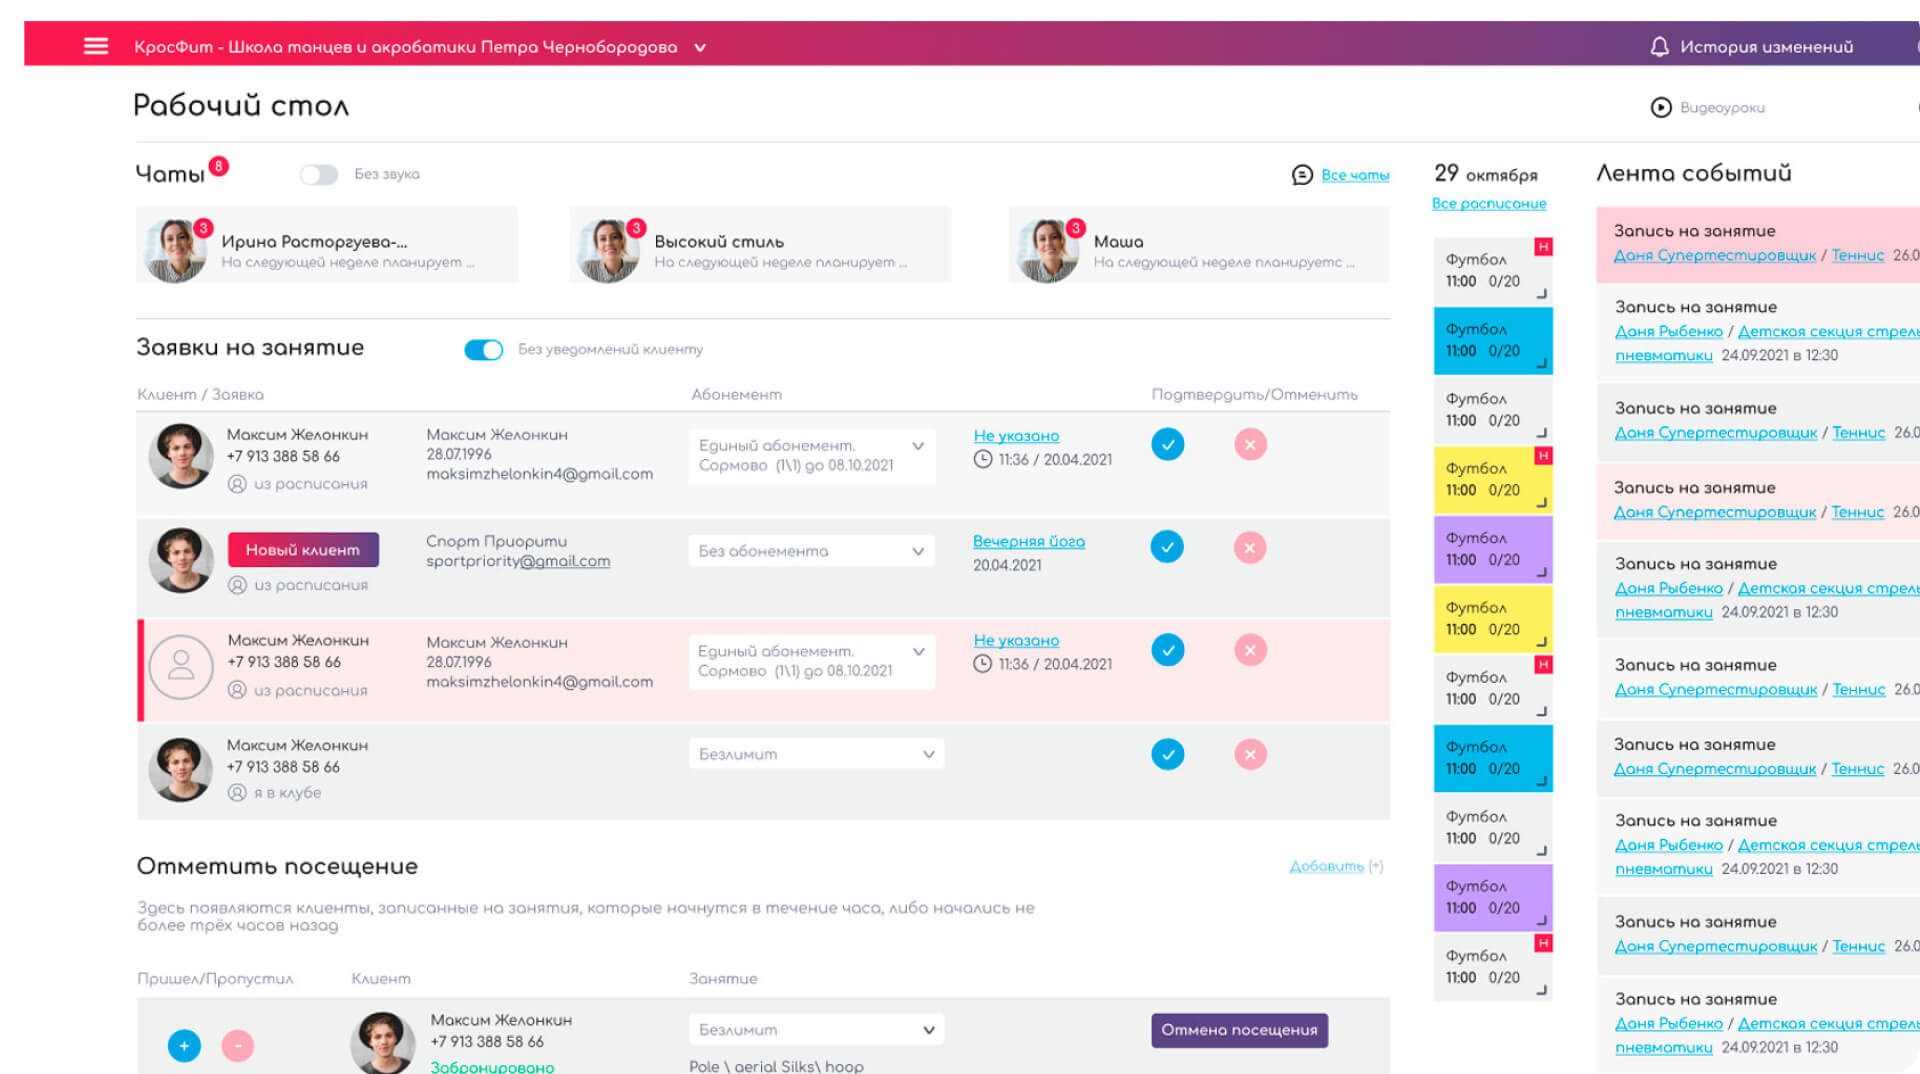The width and height of the screenshot is (1920, 1074).
Task: Select the first yellow Футбол schedule card
Action: tap(1491, 480)
